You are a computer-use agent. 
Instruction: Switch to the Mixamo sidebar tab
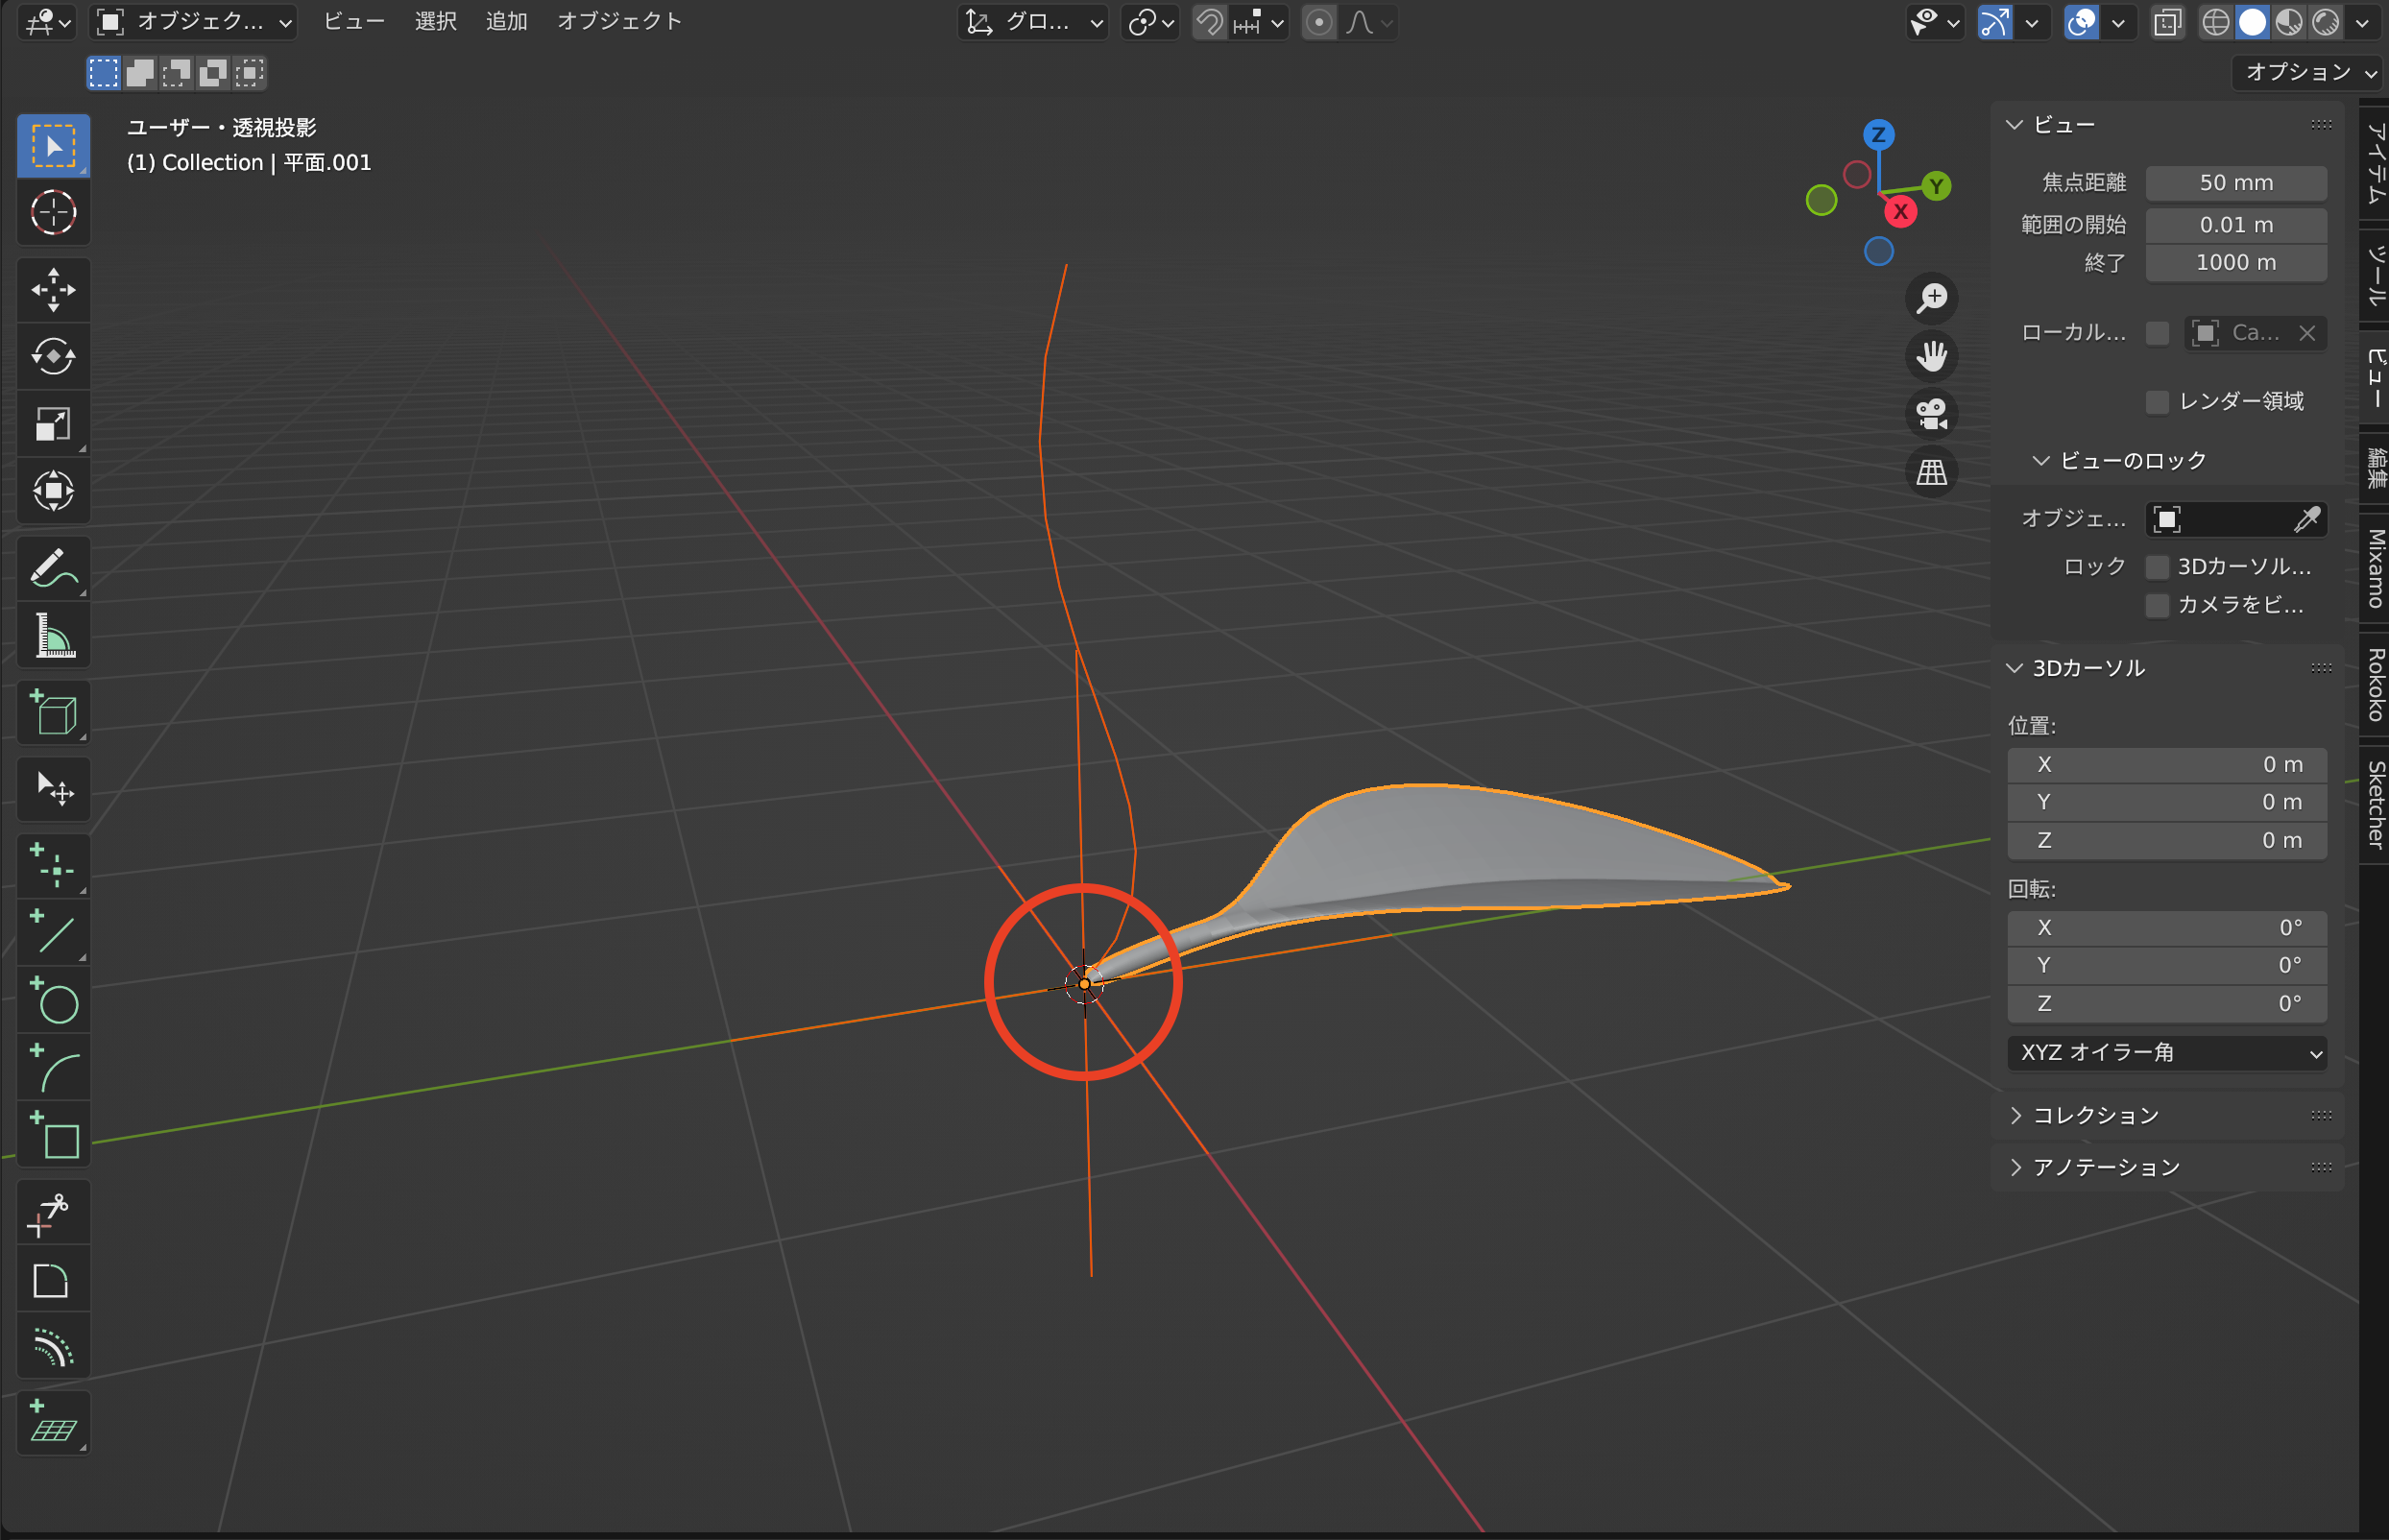pos(2375,568)
